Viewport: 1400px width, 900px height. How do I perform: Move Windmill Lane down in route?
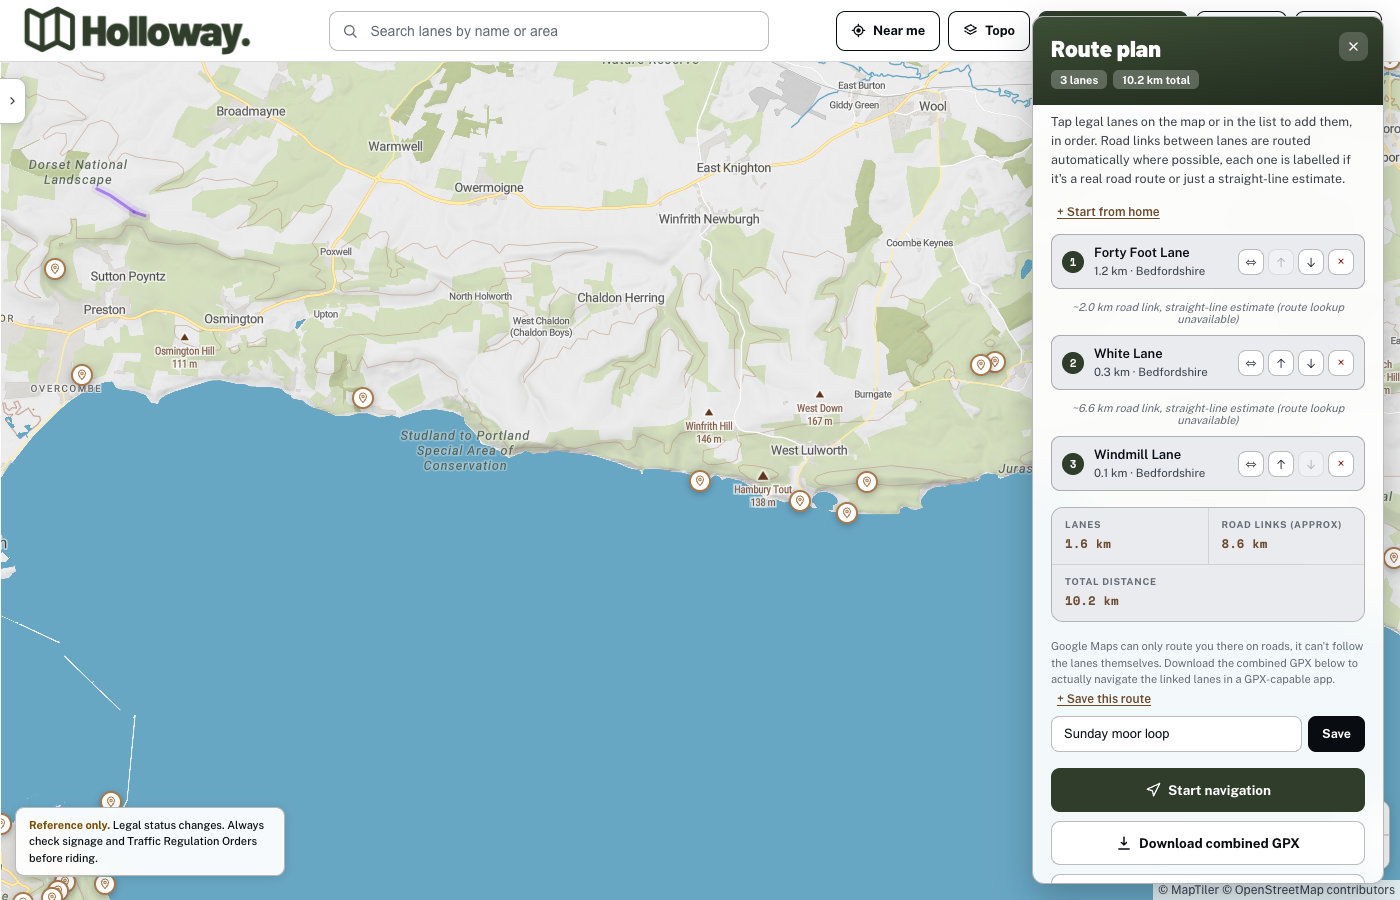tap(1311, 464)
